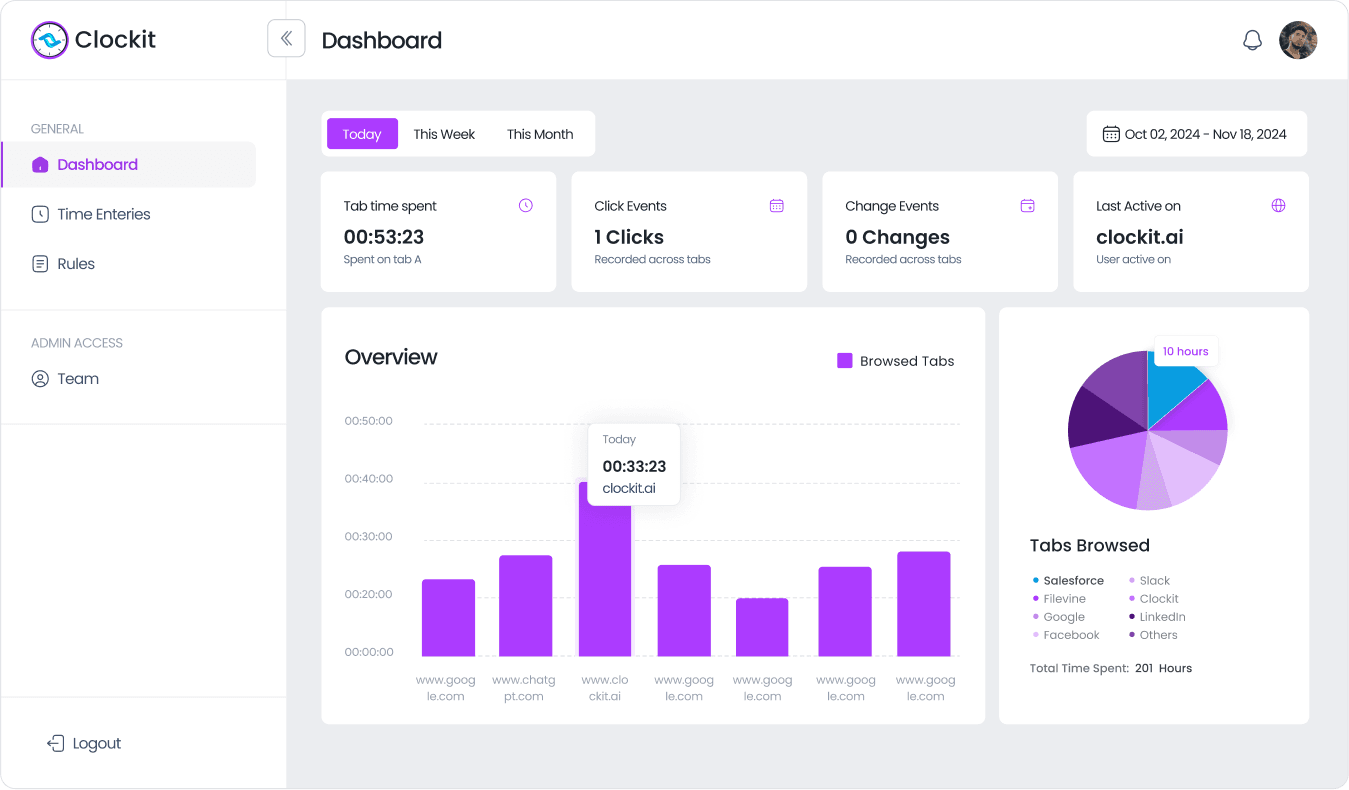Click the Logout button

(84, 743)
